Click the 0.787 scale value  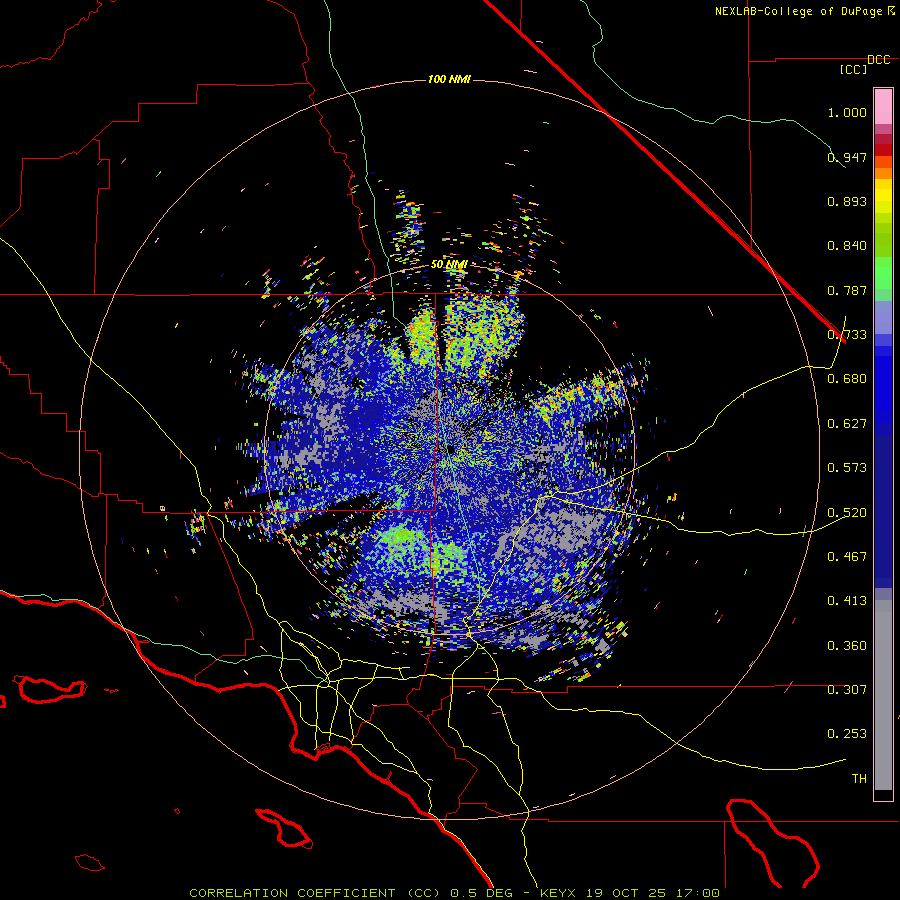(847, 290)
